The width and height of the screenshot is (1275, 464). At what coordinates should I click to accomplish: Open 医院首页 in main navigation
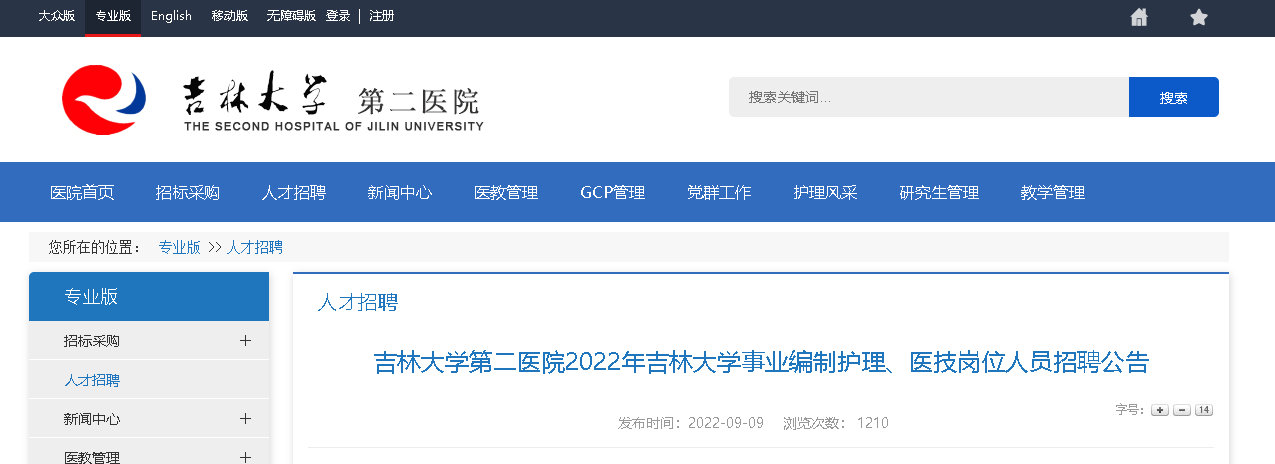click(82, 192)
